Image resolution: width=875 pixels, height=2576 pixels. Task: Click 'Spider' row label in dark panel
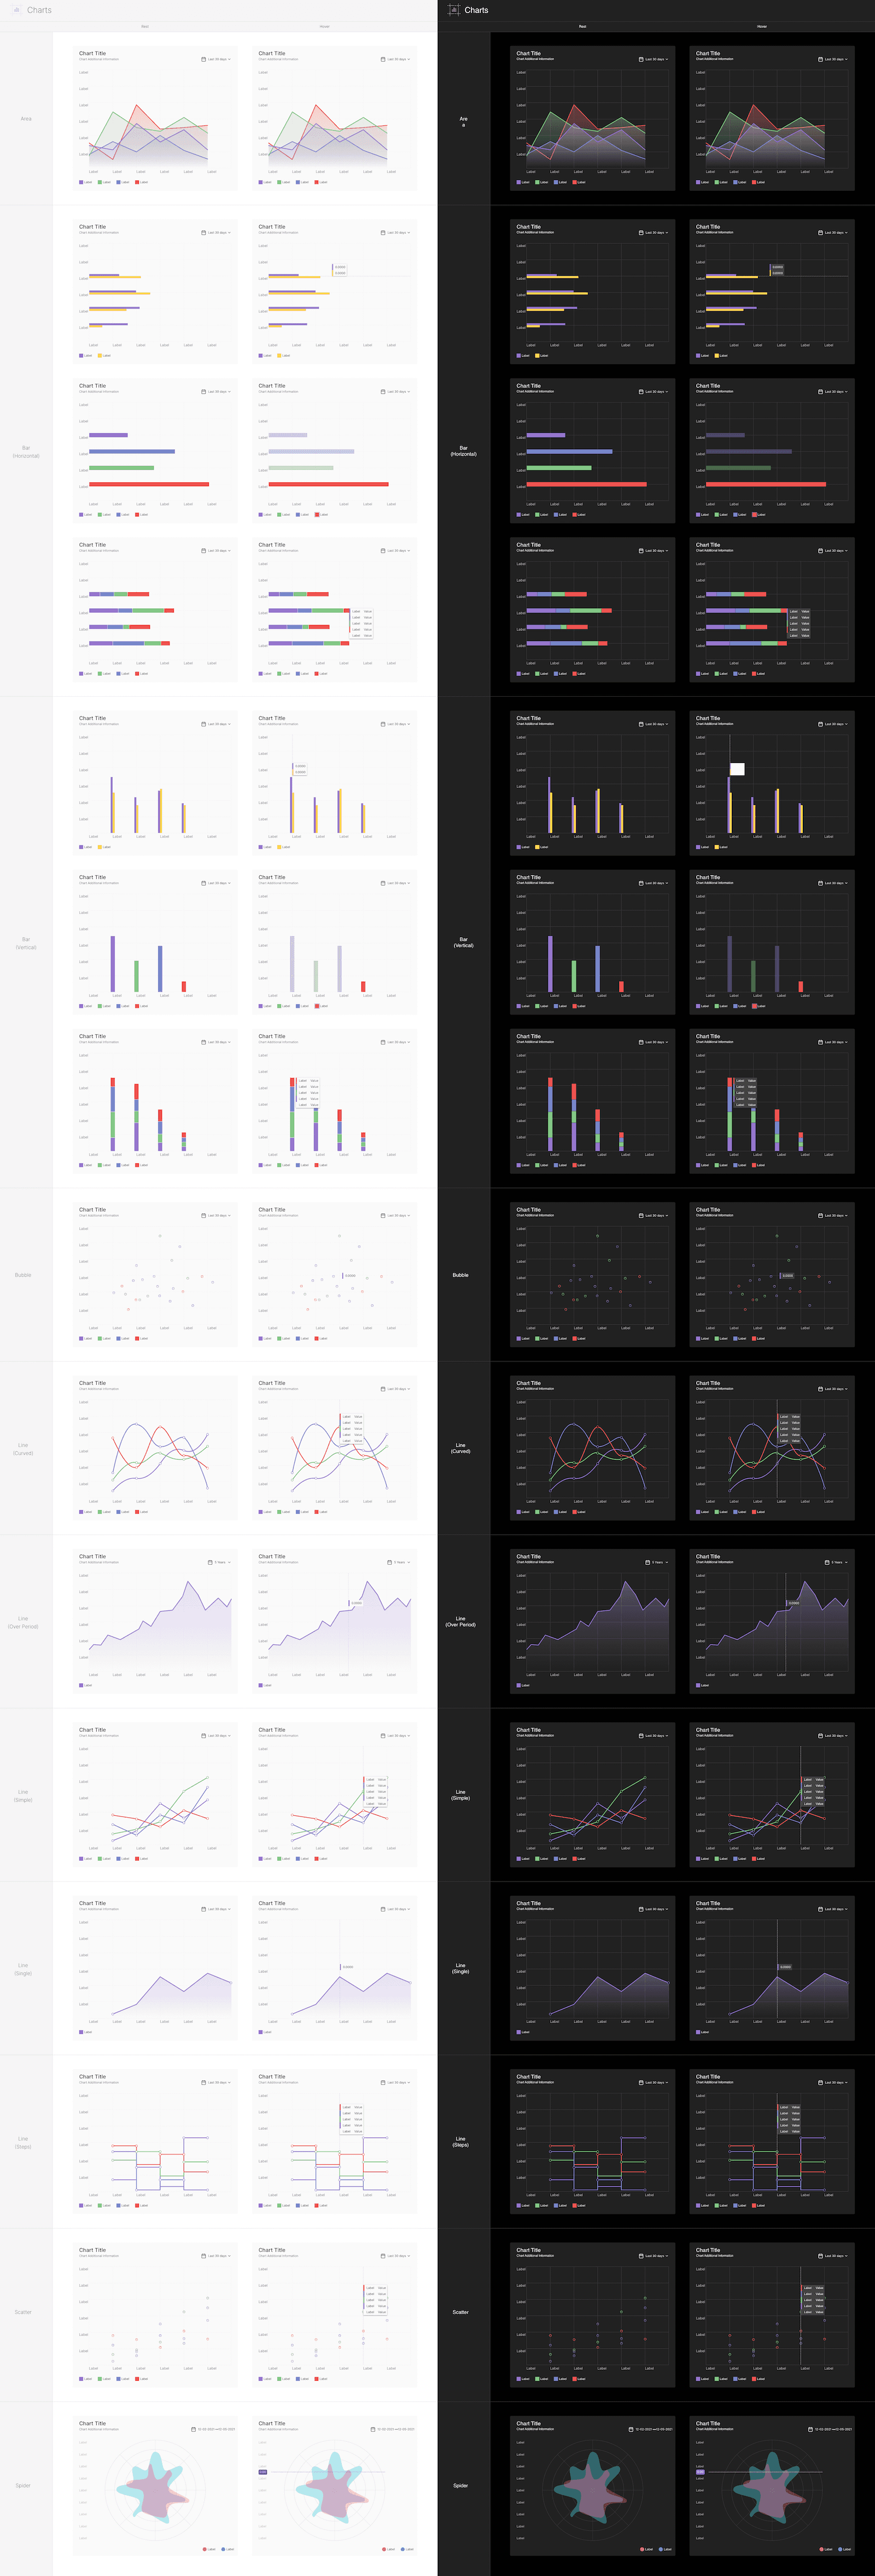(x=460, y=2485)
